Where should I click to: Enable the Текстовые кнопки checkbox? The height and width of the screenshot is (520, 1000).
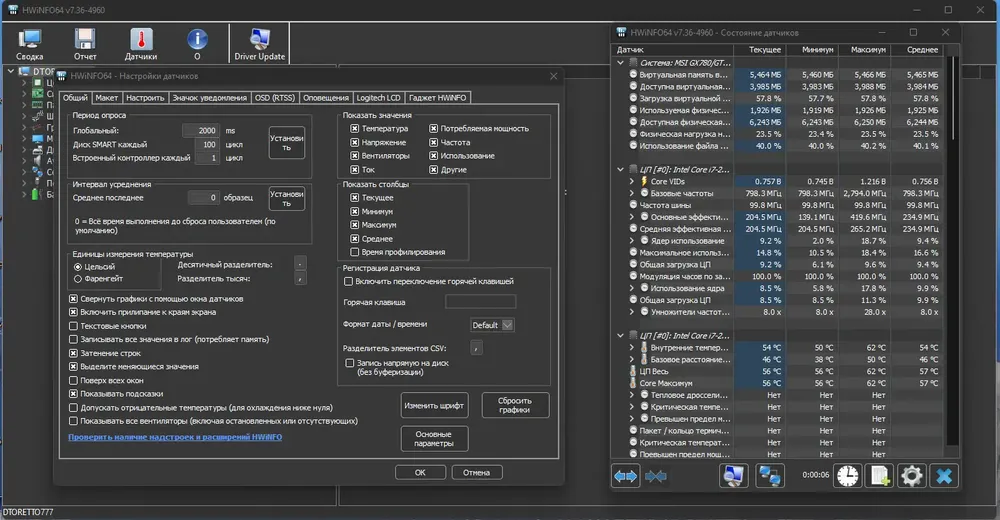click(x=73, y=326)
